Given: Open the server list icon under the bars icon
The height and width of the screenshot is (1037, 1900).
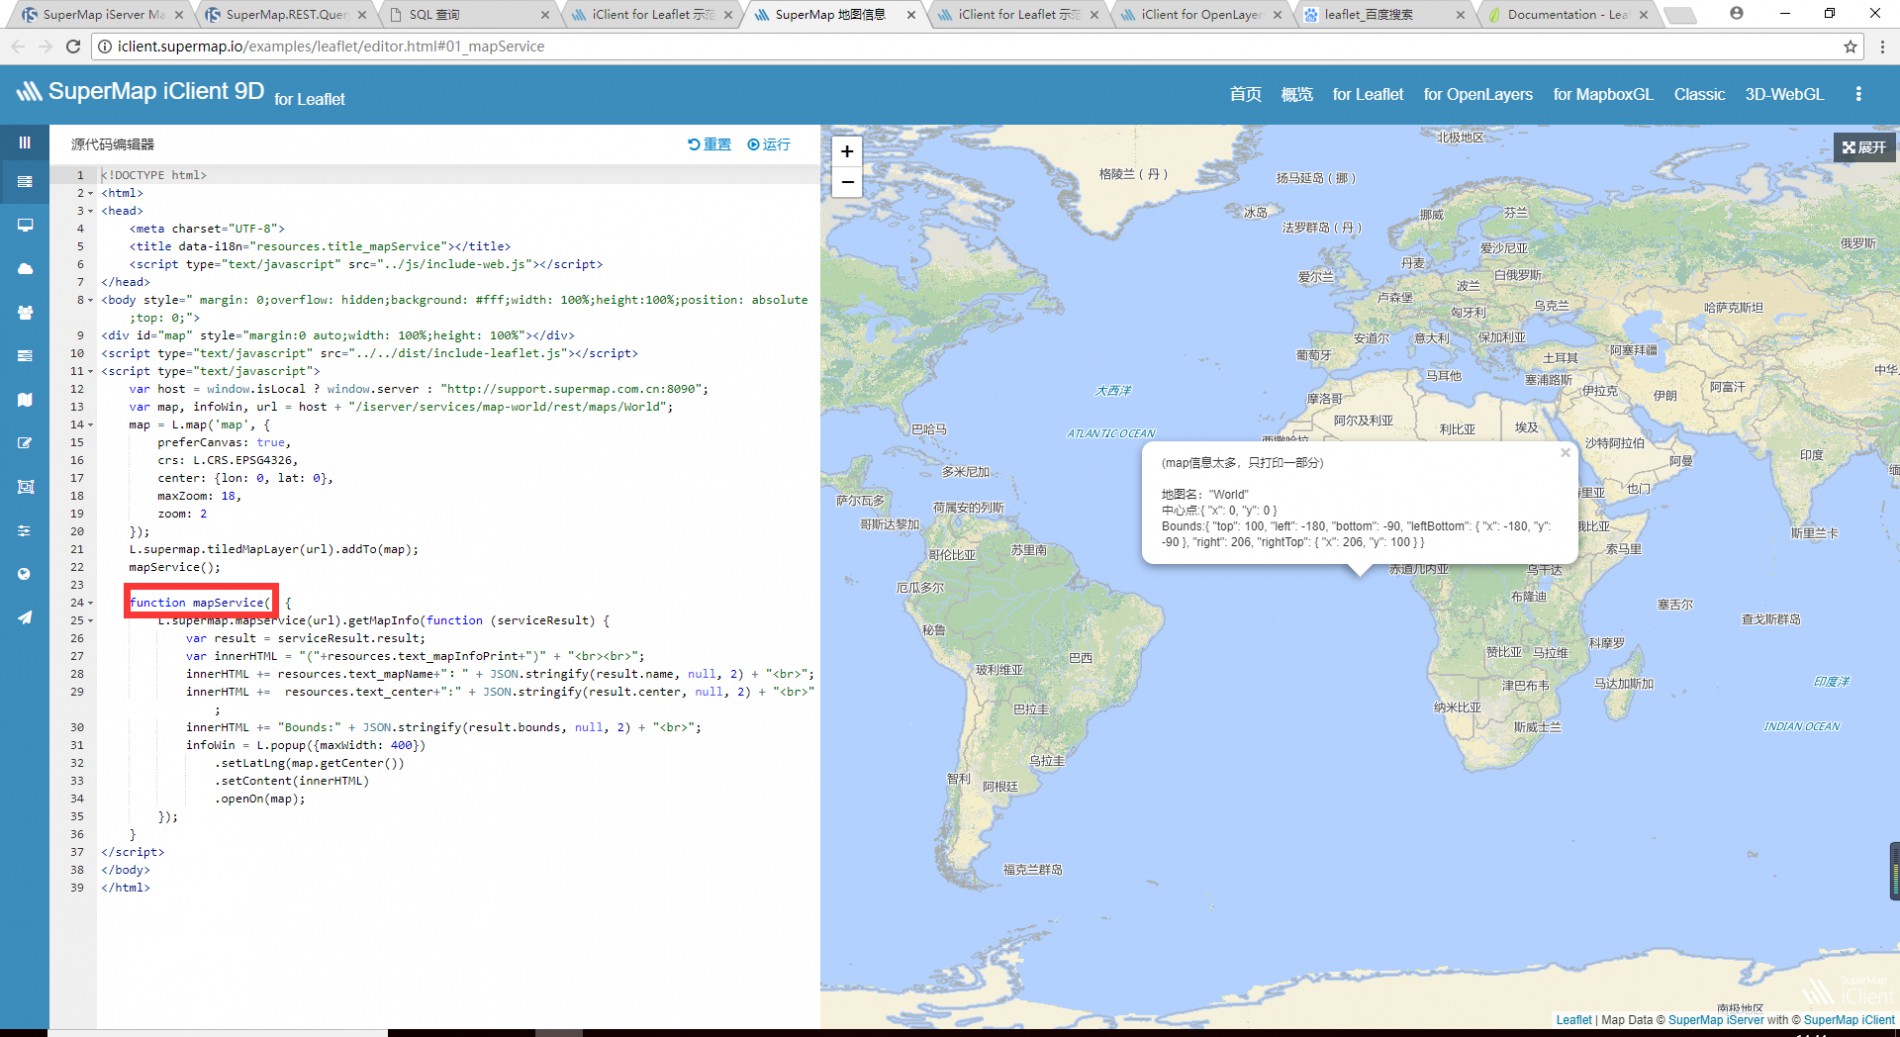Looking at the screenshot, I should coord(24,182).
